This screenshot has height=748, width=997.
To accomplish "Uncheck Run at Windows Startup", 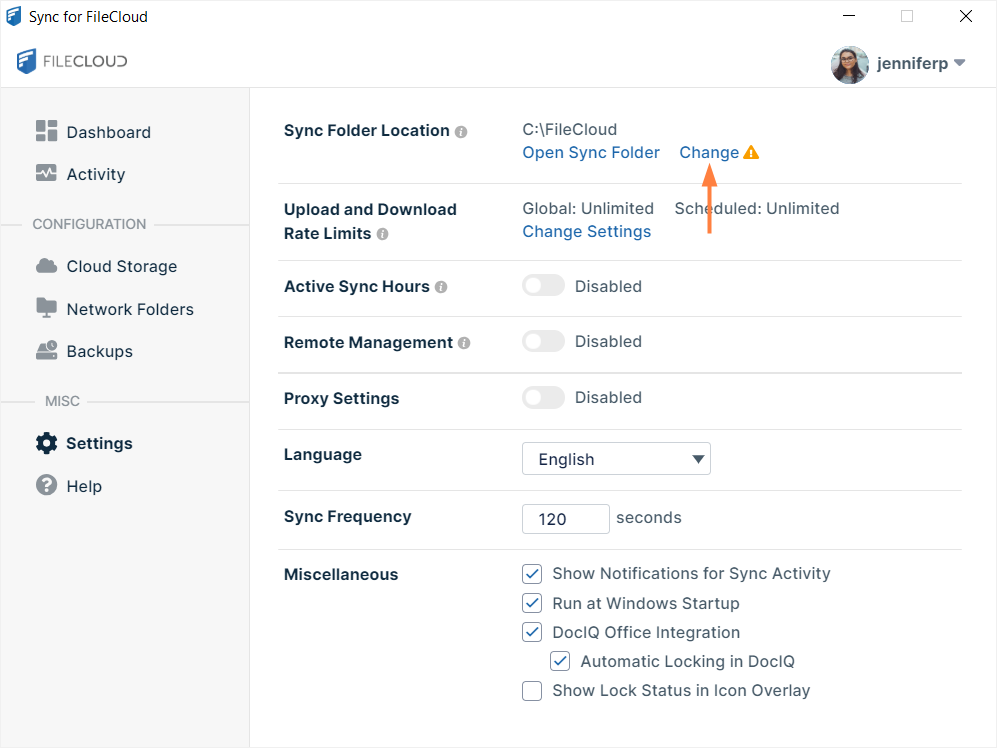I will click(532, 603).
